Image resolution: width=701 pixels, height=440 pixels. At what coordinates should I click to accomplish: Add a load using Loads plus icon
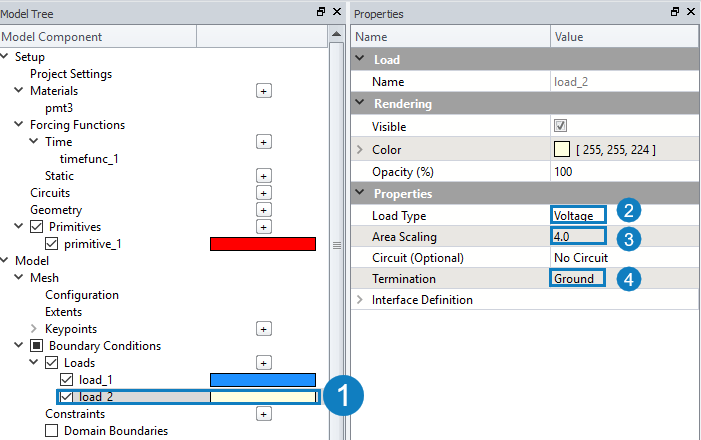263,363
